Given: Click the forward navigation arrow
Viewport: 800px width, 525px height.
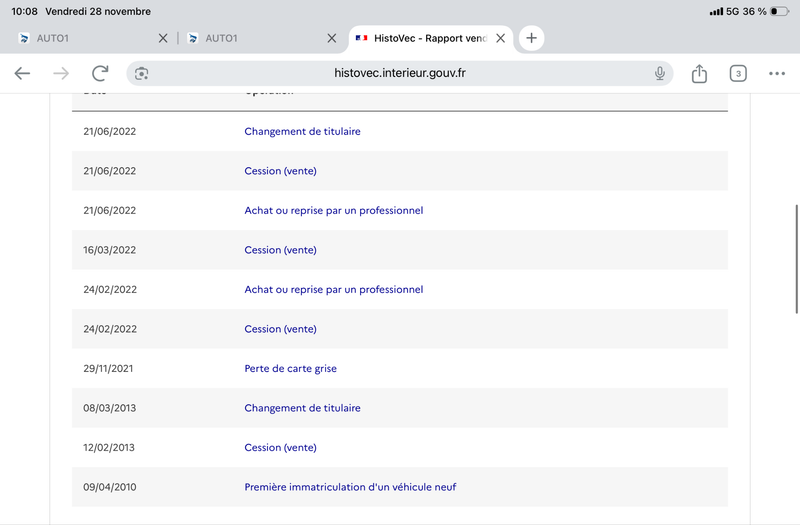Looking at the screenshot, I should 61,73.
